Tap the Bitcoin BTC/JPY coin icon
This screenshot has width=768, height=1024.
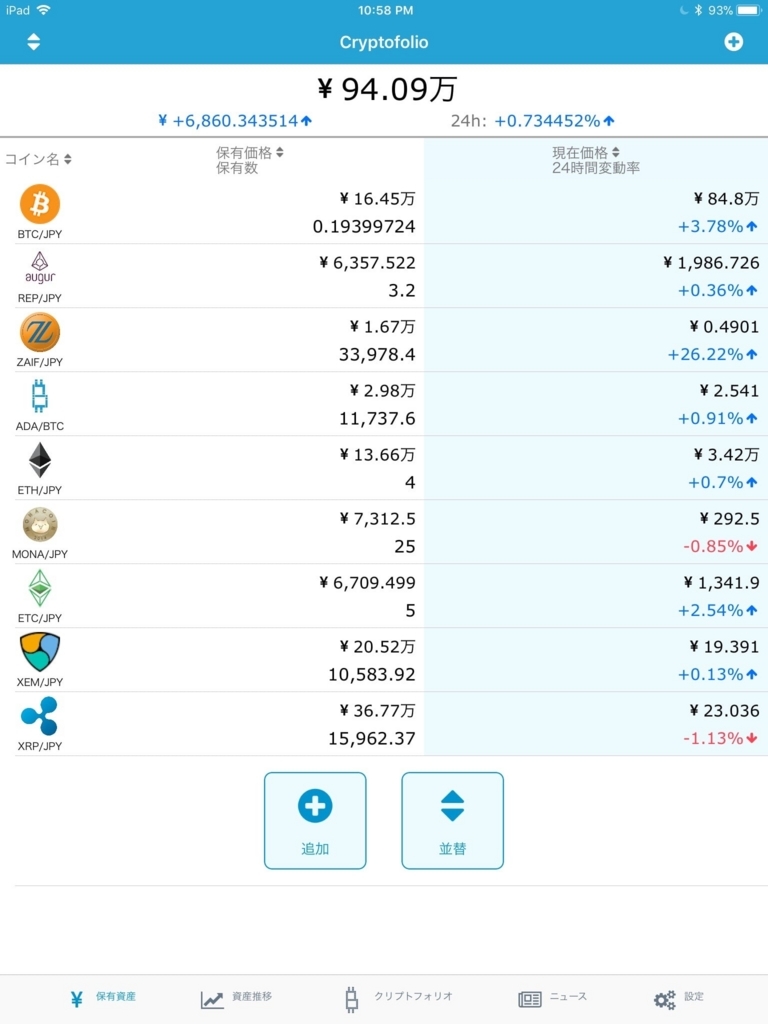coord(40,204)
